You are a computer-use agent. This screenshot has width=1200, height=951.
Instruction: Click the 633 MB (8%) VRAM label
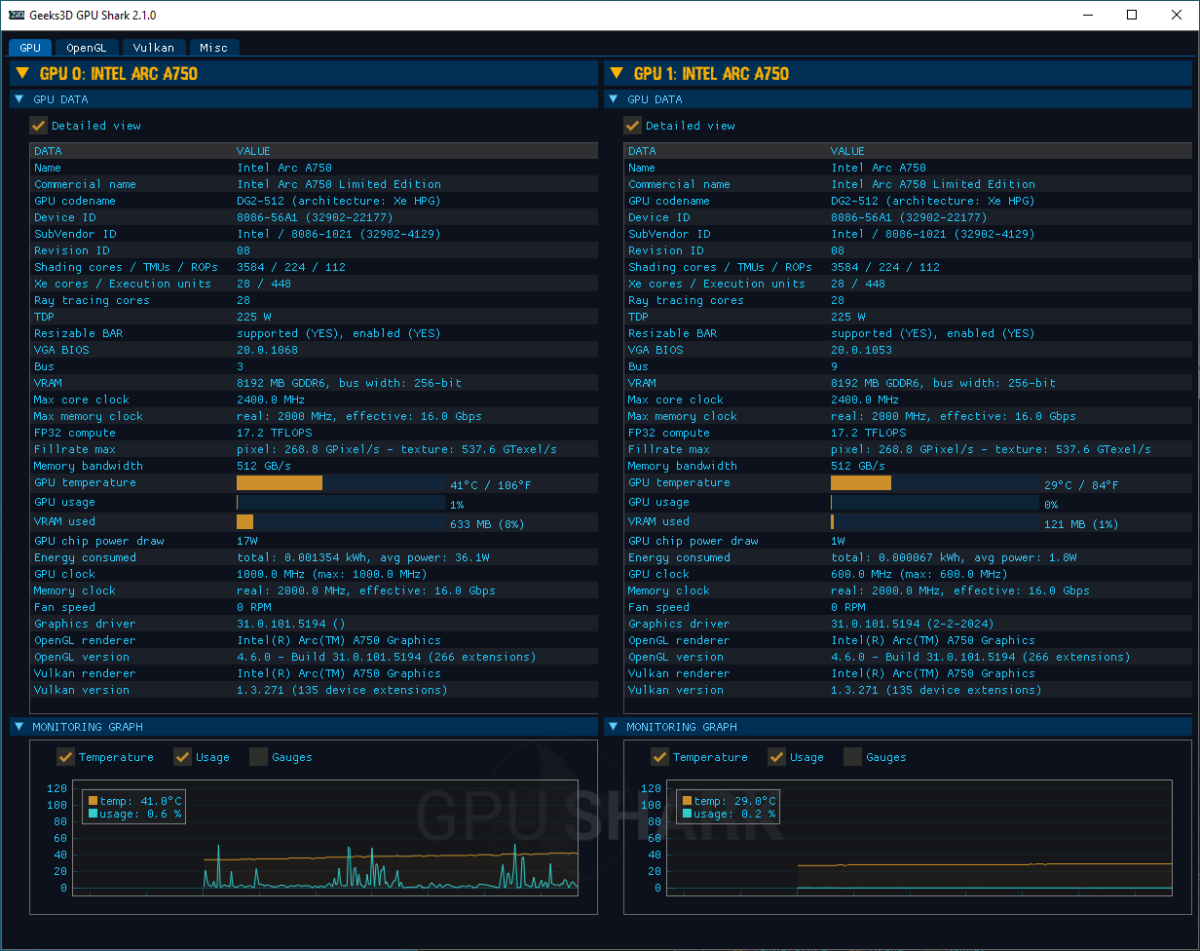(x=487, y=524)
